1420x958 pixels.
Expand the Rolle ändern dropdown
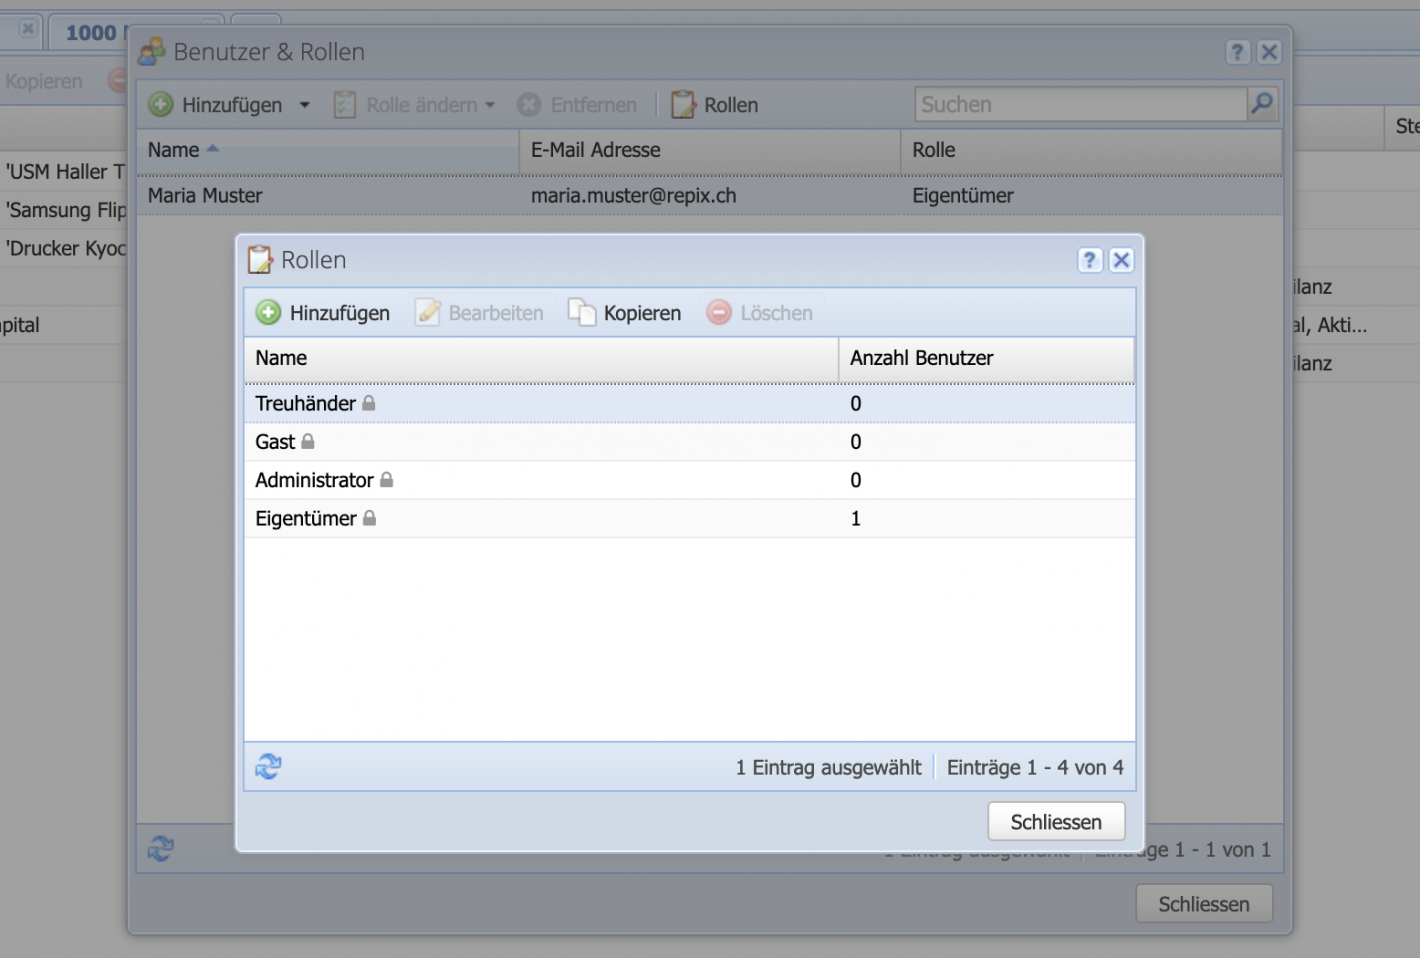490,104
